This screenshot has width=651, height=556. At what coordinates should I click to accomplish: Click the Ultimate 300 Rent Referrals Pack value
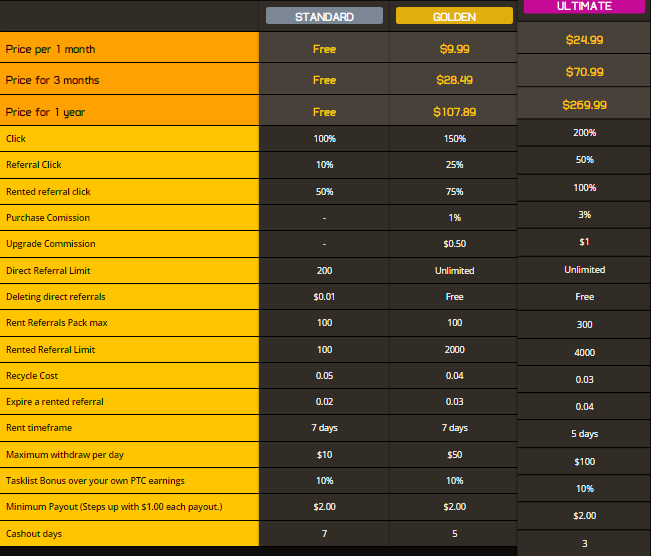[585, 325]
